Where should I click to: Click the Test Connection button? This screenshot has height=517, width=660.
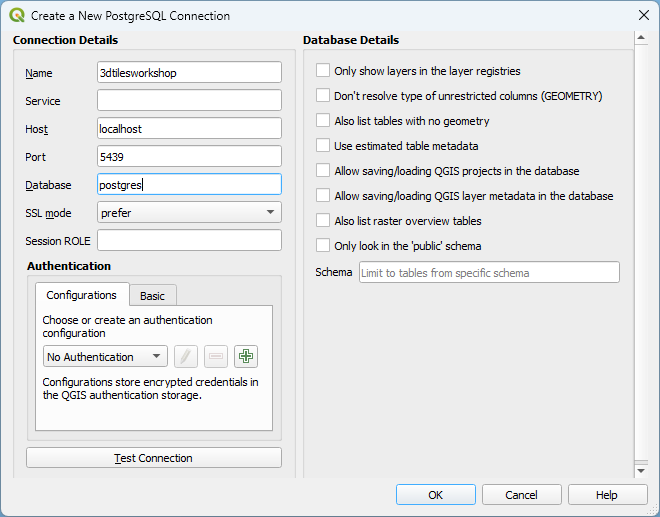(x=154, y=458)
